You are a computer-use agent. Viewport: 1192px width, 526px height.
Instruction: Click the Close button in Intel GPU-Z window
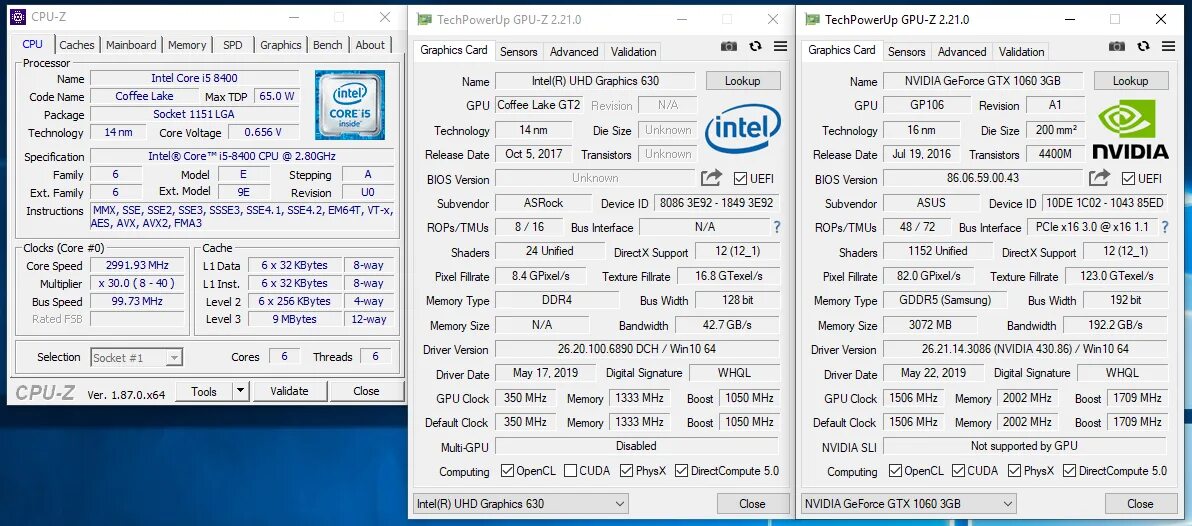[x=752, y=503]
